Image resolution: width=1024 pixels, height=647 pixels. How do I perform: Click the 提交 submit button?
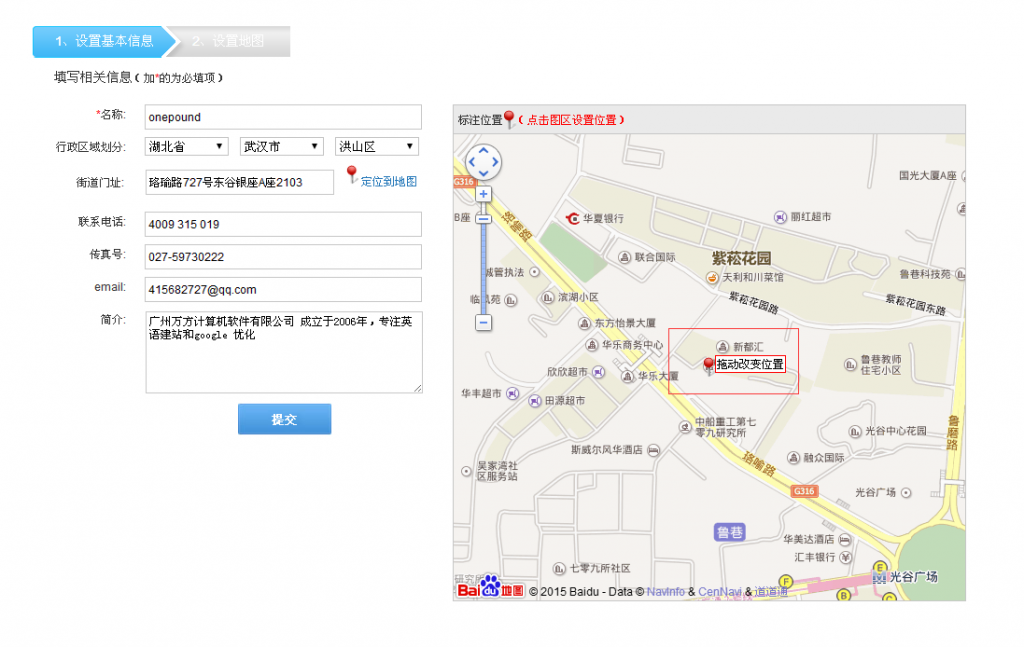284,419
